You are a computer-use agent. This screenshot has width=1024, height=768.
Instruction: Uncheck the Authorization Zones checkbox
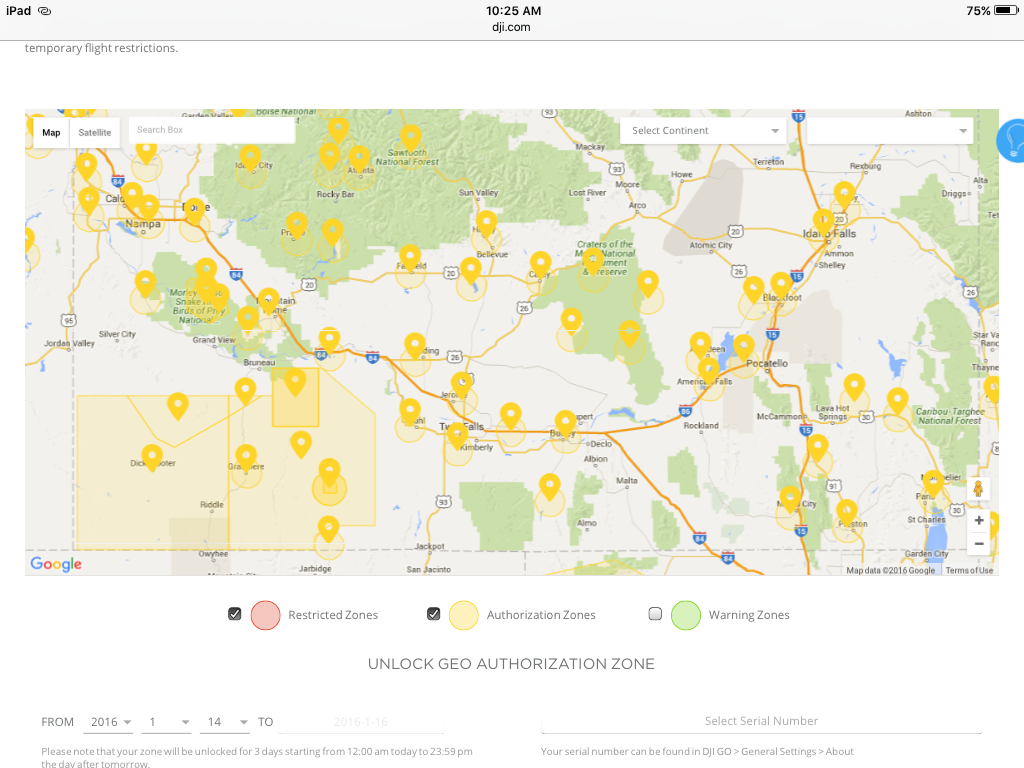click(434, 614)
